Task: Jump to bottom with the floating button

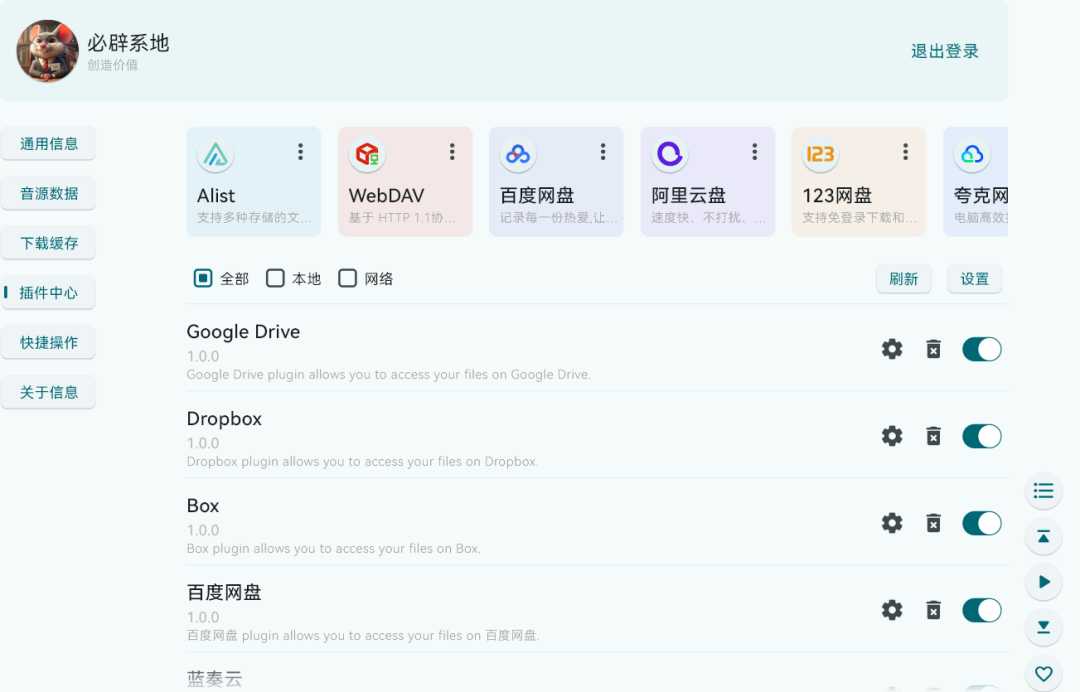Action: tap(1043, 627)
